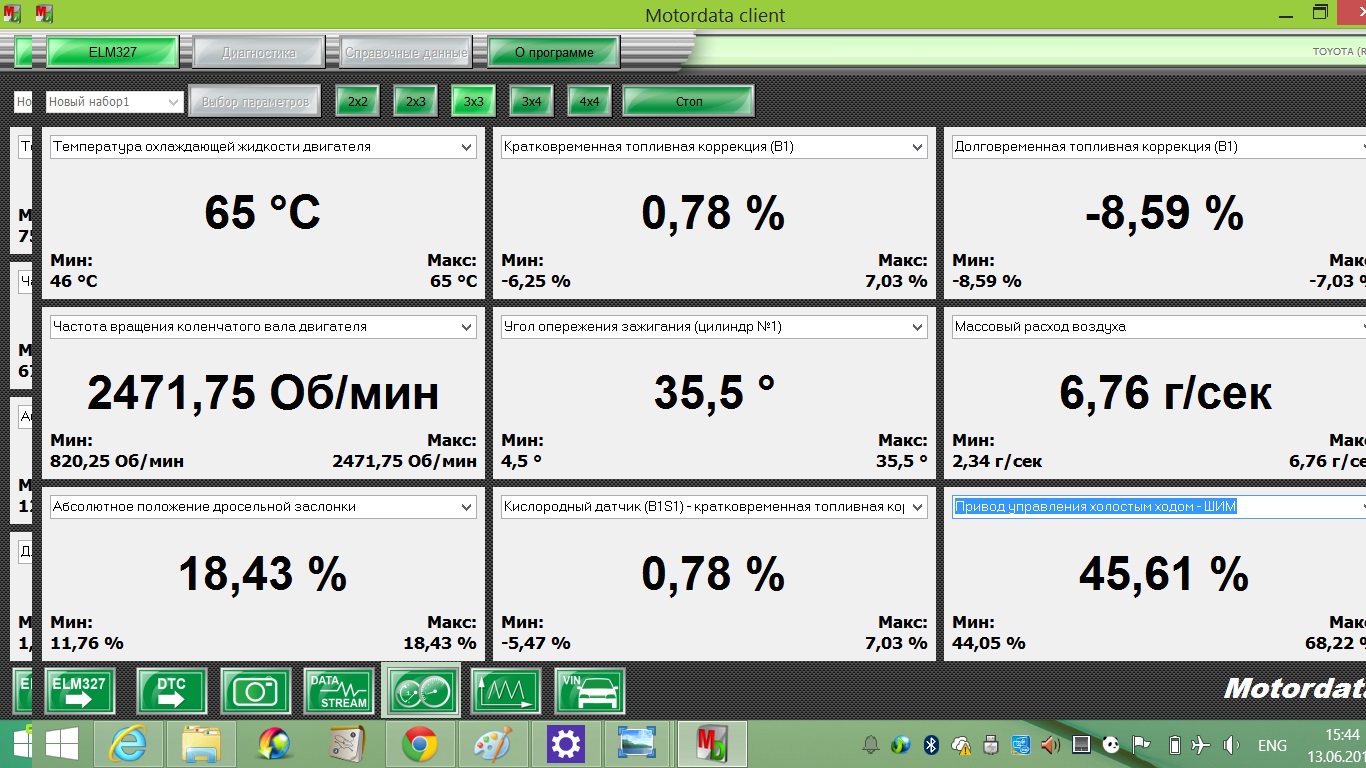The height and width of the screenshot is (768, 1366).
Task: Open File Explorer from the taskbar
Action: pos(202,745)
